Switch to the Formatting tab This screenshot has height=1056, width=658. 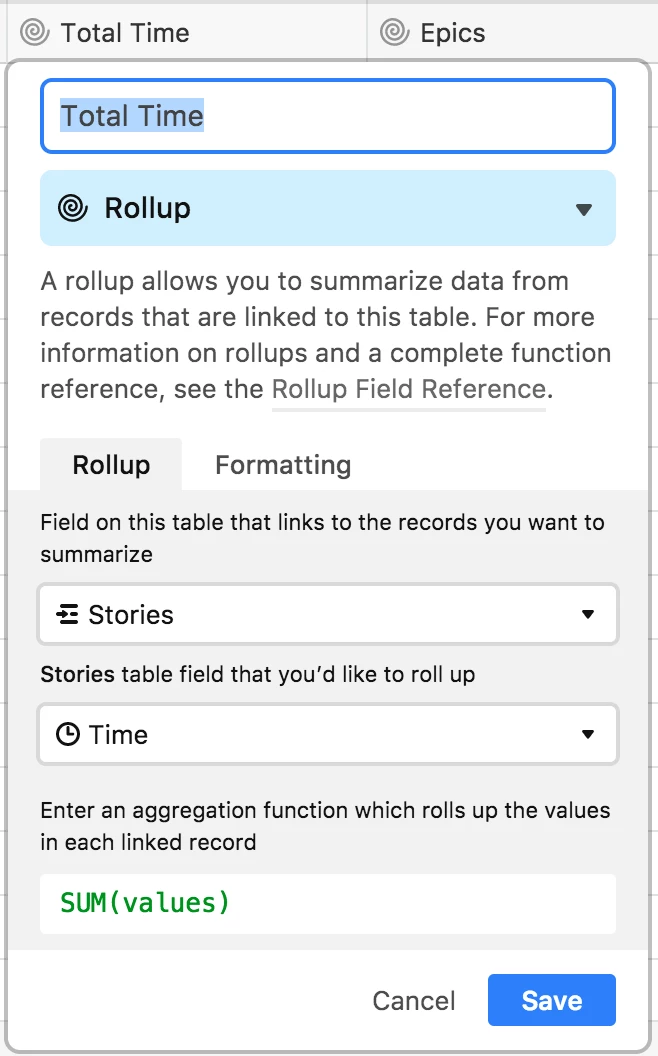tap(283, 465)
